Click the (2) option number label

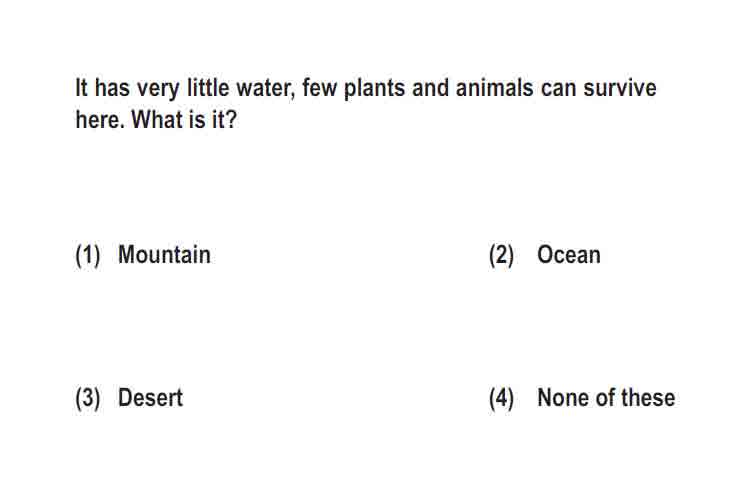501,256
